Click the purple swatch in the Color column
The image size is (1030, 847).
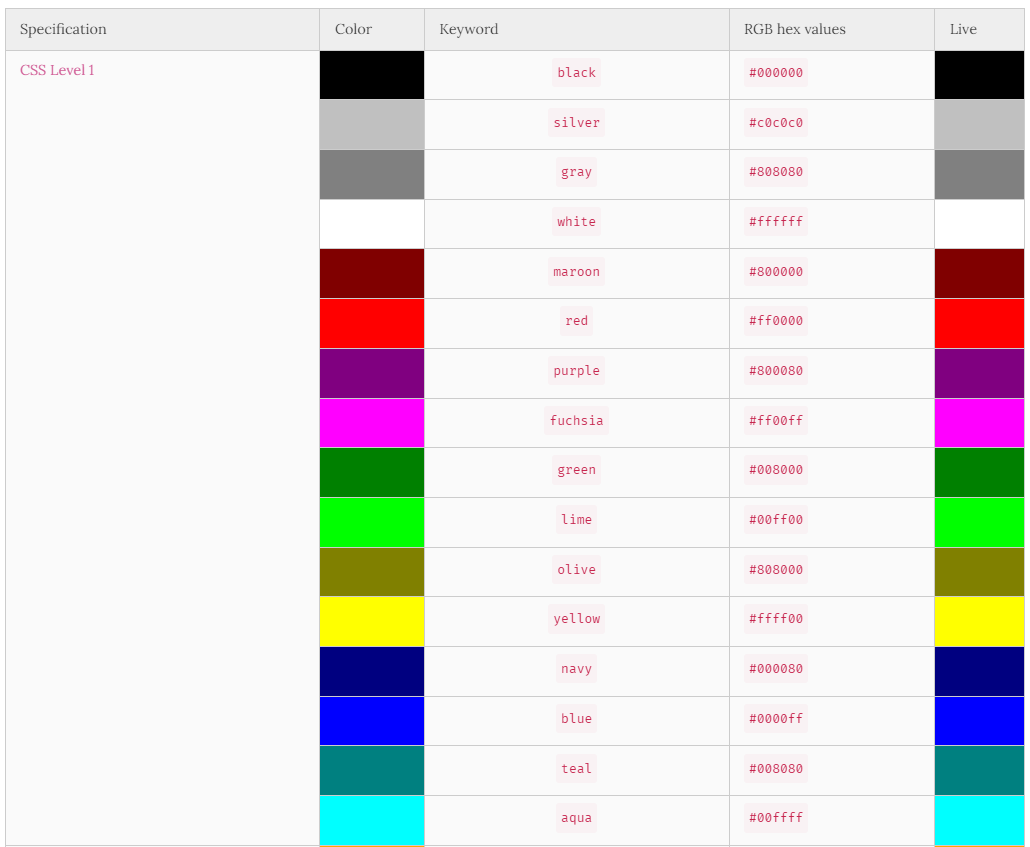pyautogui.click(x=372, y=373)
